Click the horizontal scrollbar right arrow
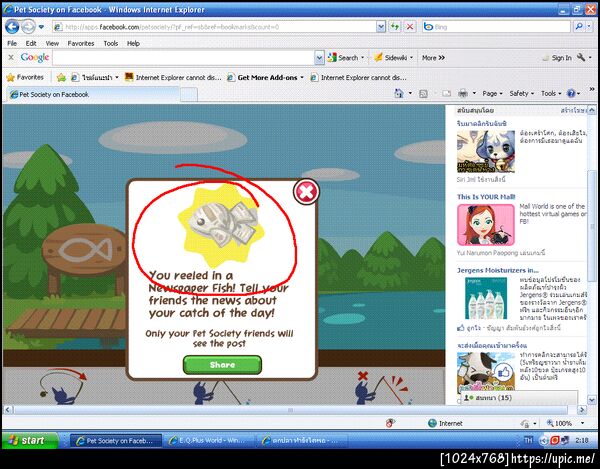This screenshot has height=469, width=600. click(x=582, y=410)
